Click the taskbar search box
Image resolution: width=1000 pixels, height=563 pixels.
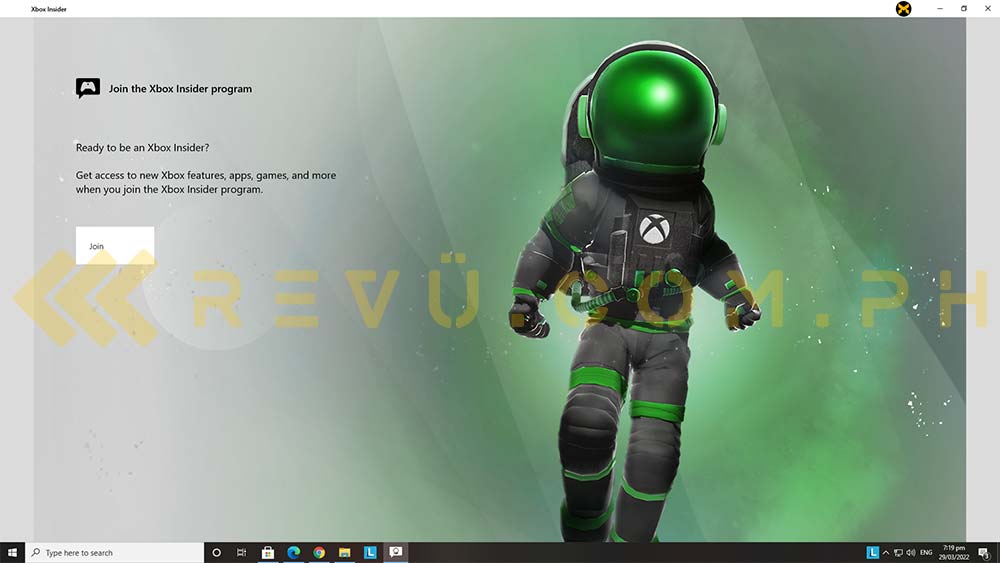(x=115, y=553)
